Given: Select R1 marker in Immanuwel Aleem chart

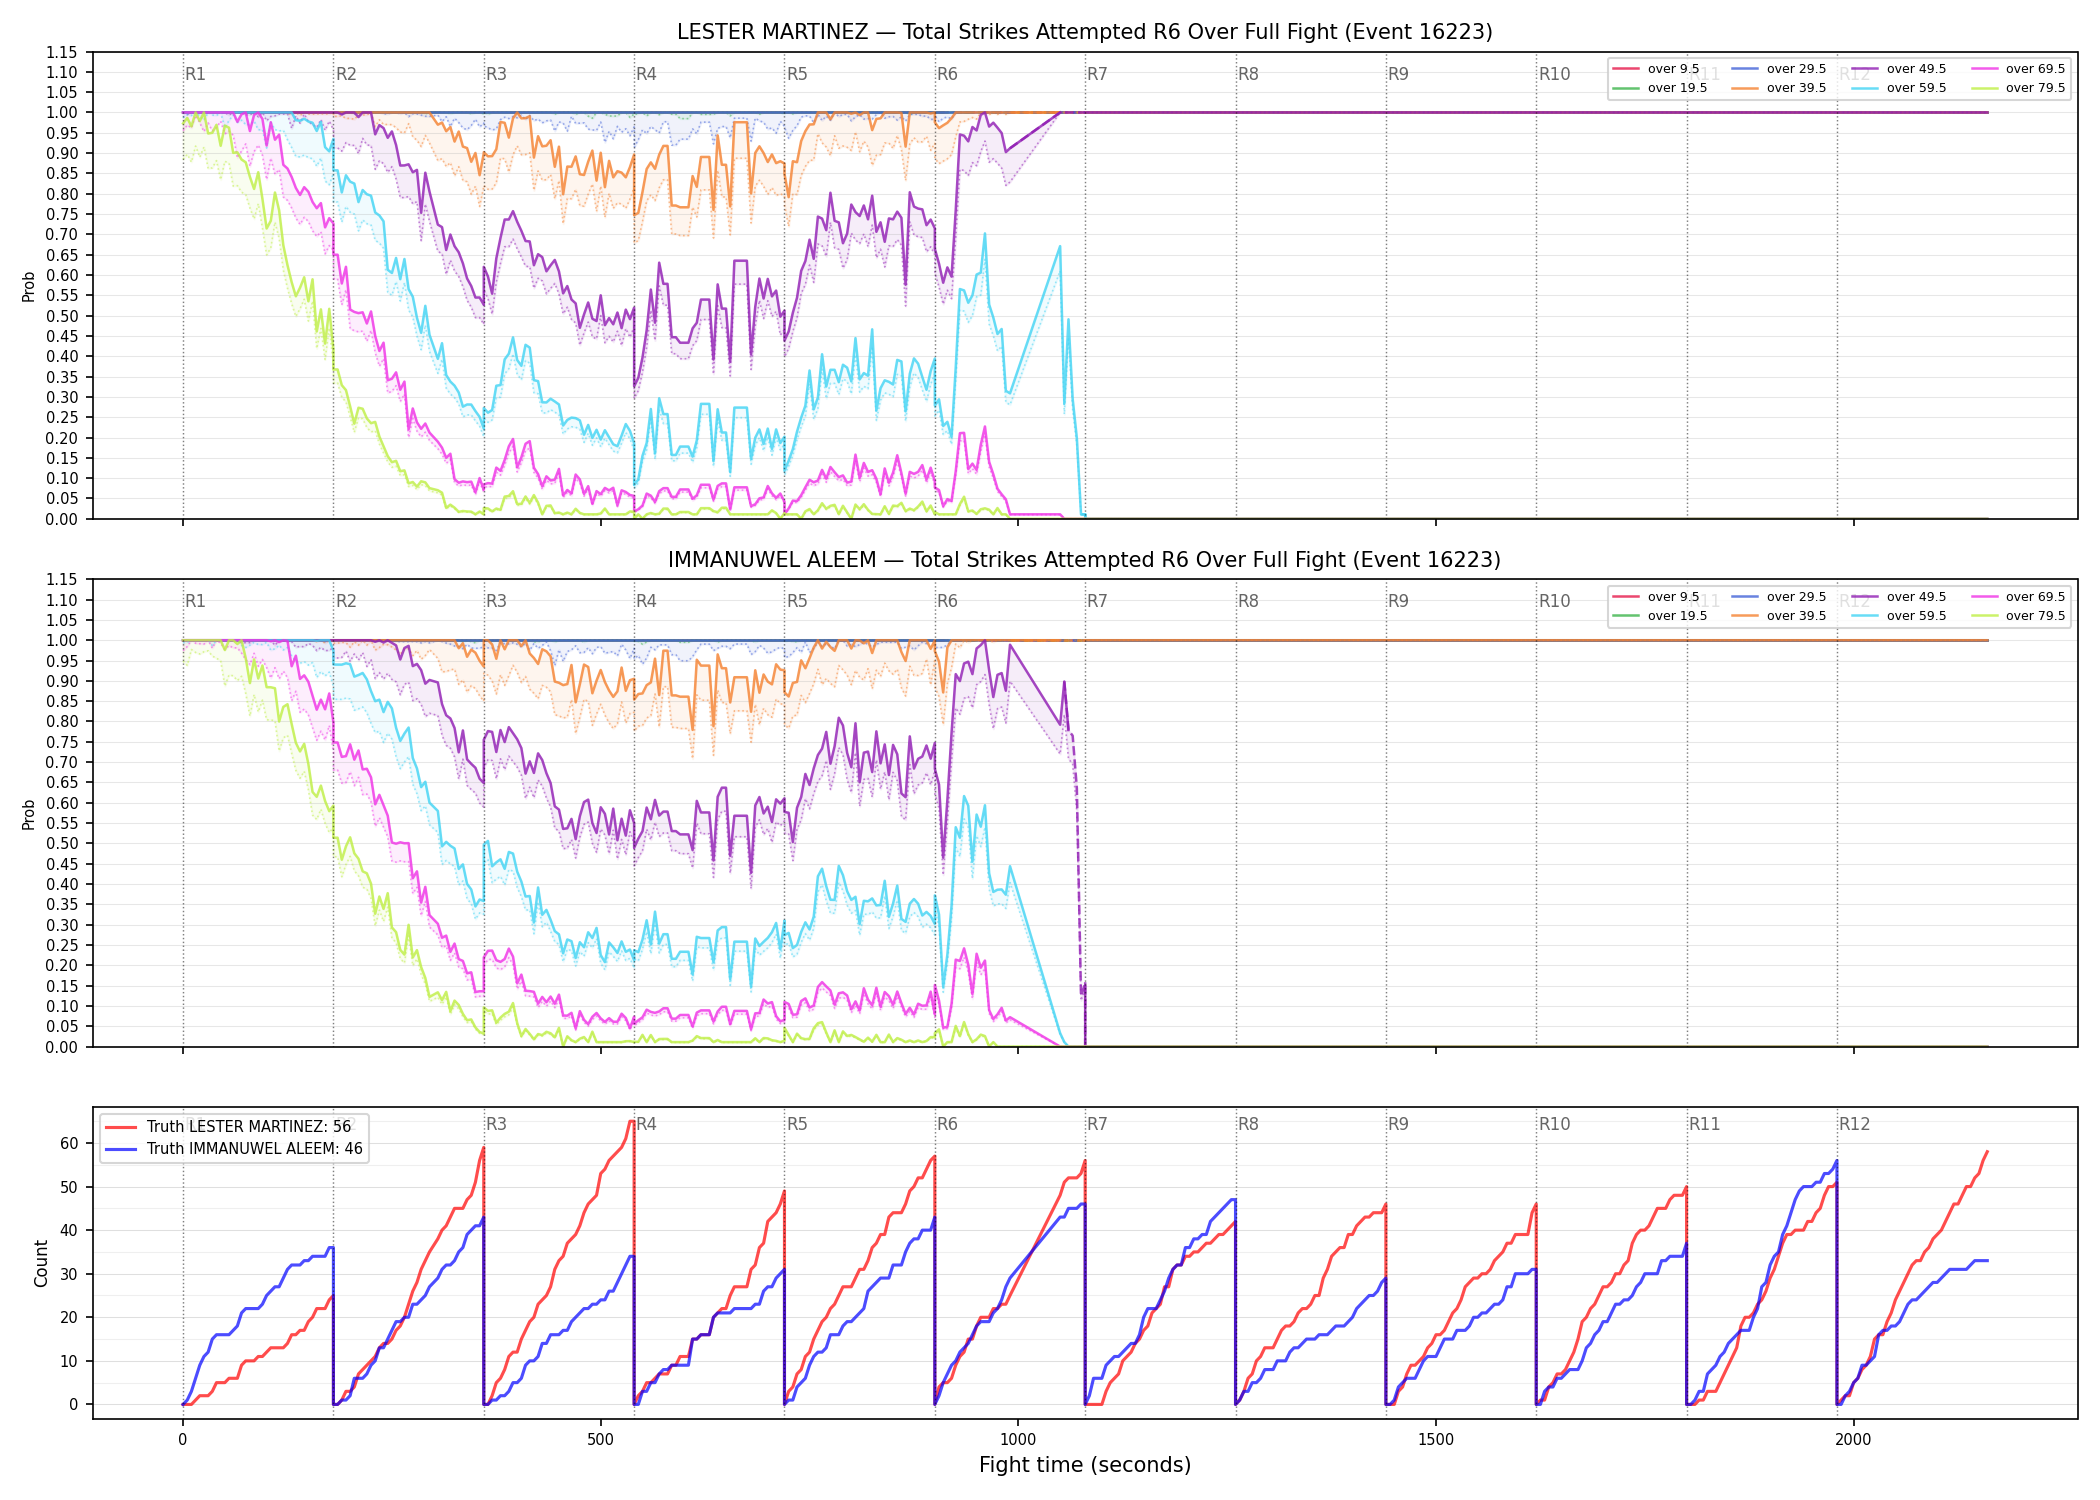Looking at the screenshot, I should click(195, 601).
